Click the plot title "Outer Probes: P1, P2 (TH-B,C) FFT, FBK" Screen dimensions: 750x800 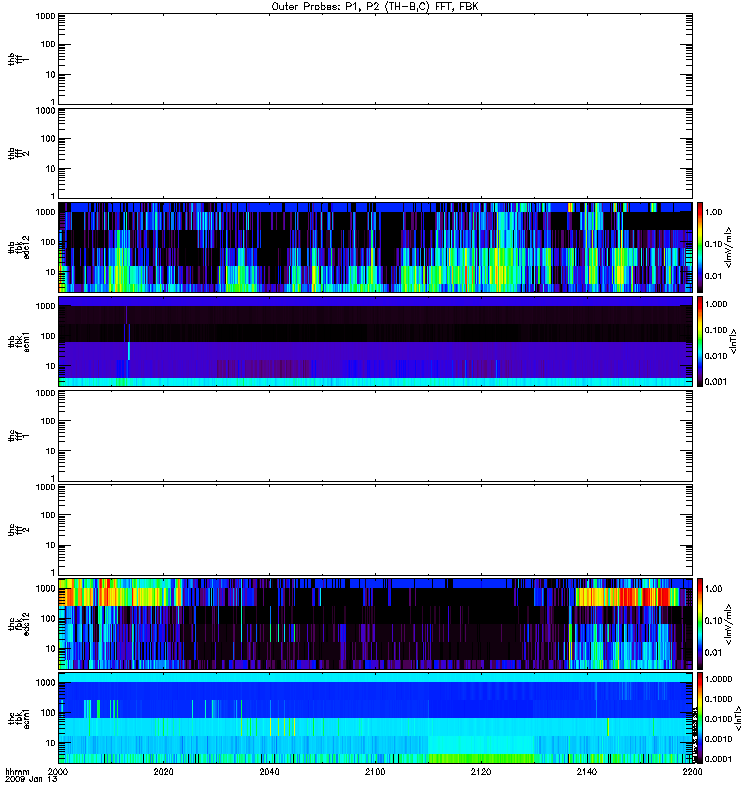click(374, 7)
